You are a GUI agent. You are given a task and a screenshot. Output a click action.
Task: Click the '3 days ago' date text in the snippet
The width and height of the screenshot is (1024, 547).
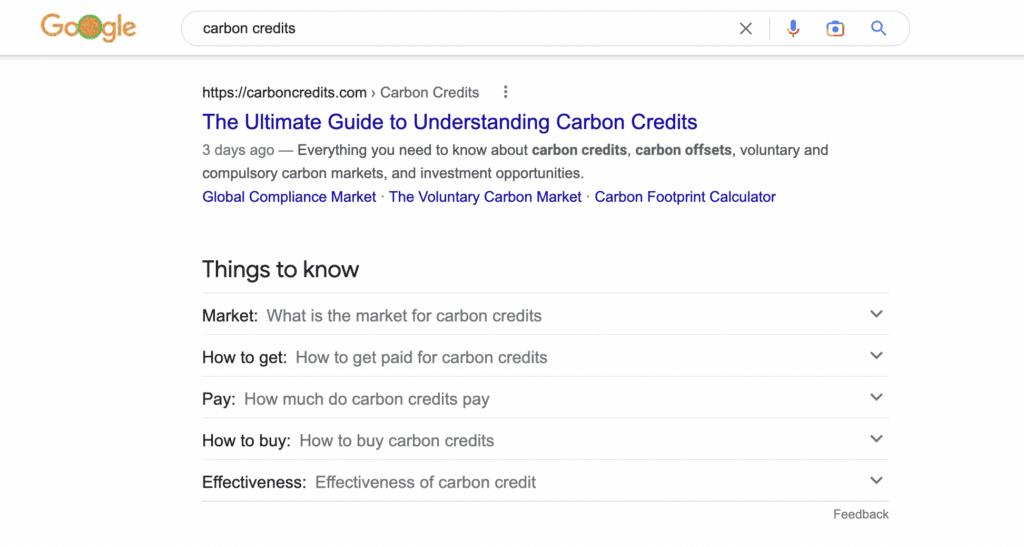[x=238, y=150]
